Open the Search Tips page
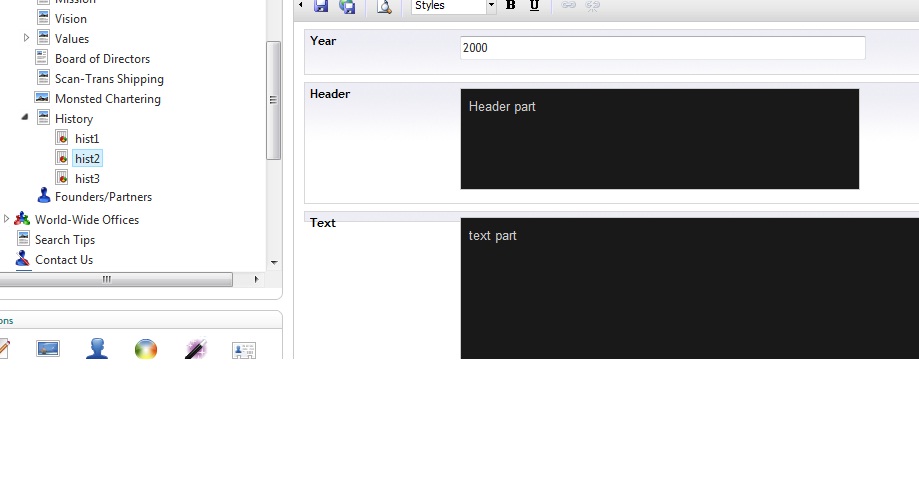The image size is (919, 480). tap(64, 240)
